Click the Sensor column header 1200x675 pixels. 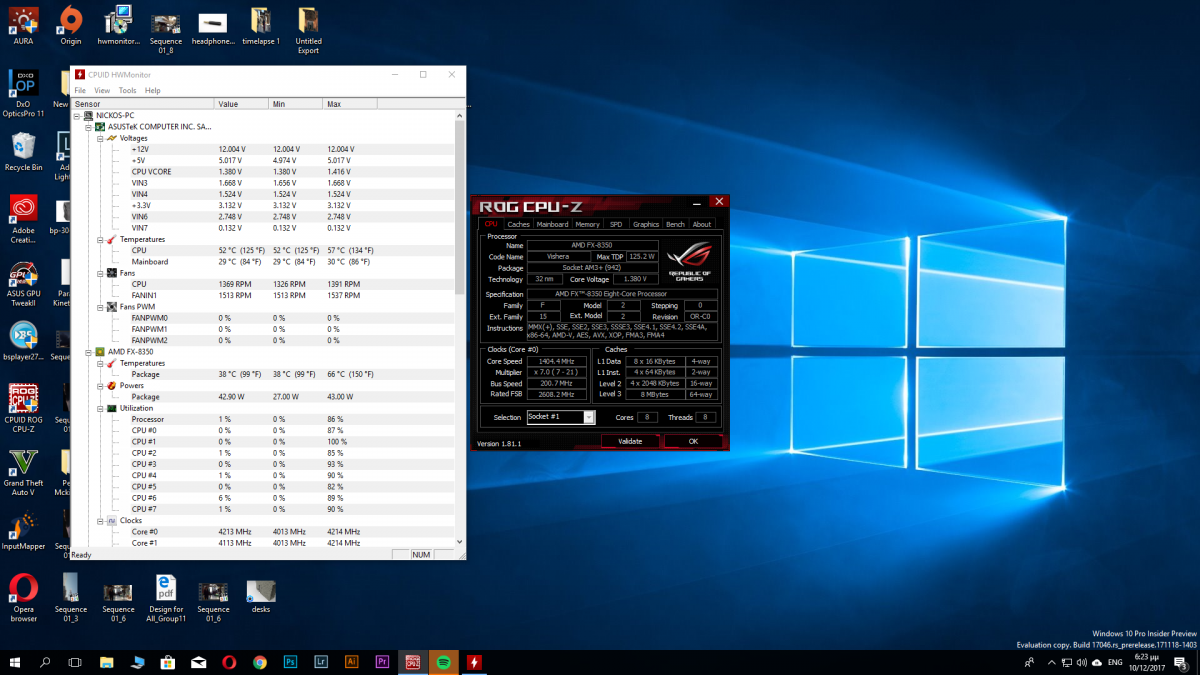[x=143, y=104]
